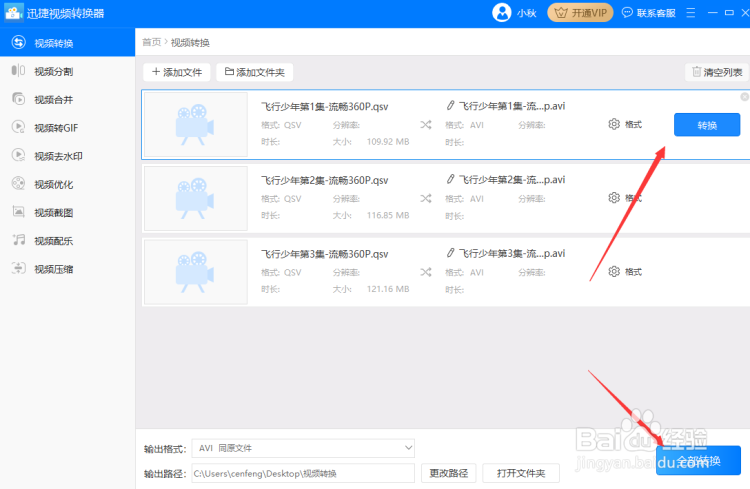
Task: Click the size value 121.16 MB
Action: tap(388, 289)
